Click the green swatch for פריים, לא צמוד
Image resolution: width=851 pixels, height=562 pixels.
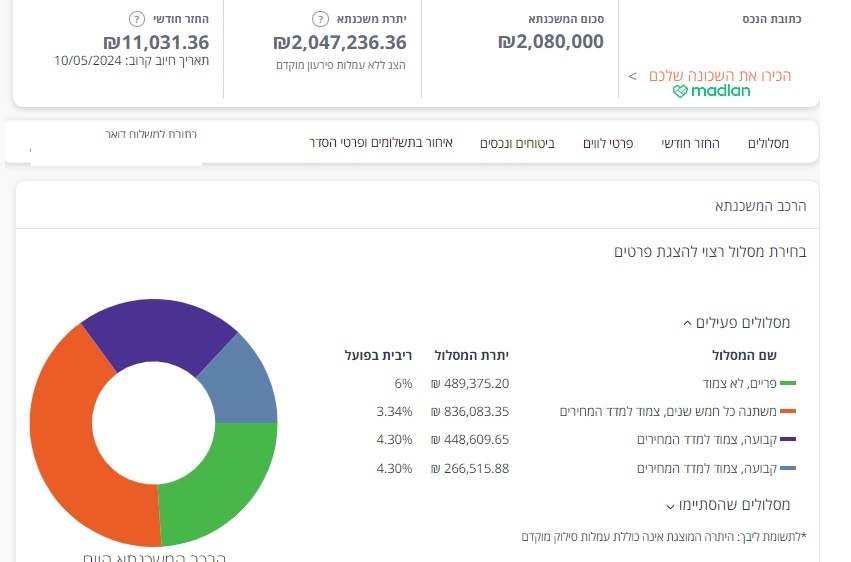coord(788,383)
